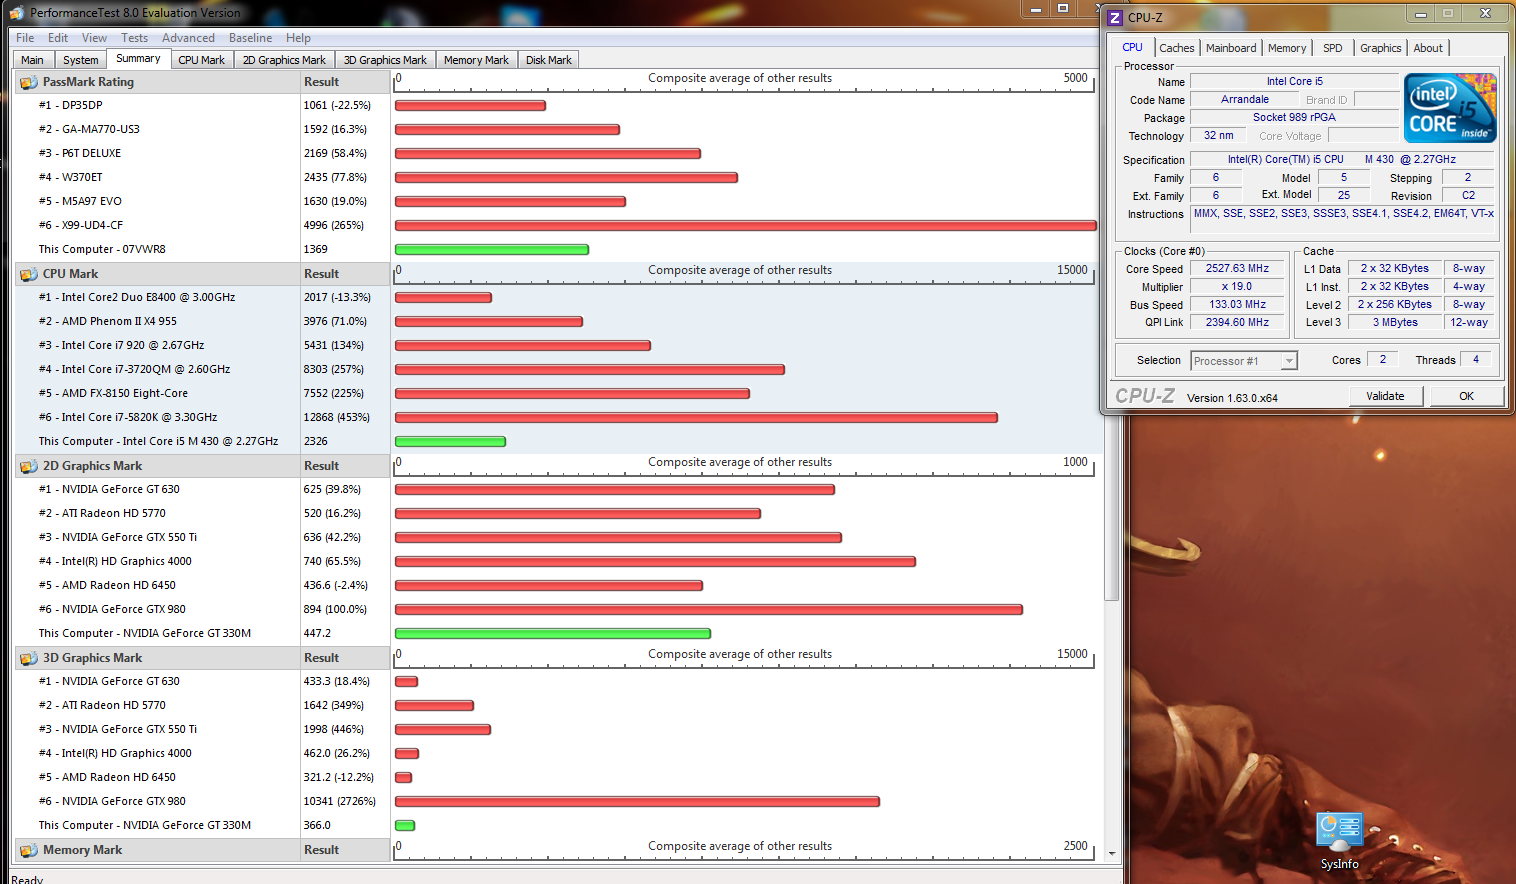The image size is (1516, 884).
Task: Click the 2D Graphics Mark section icon
Action: point(29,466)
